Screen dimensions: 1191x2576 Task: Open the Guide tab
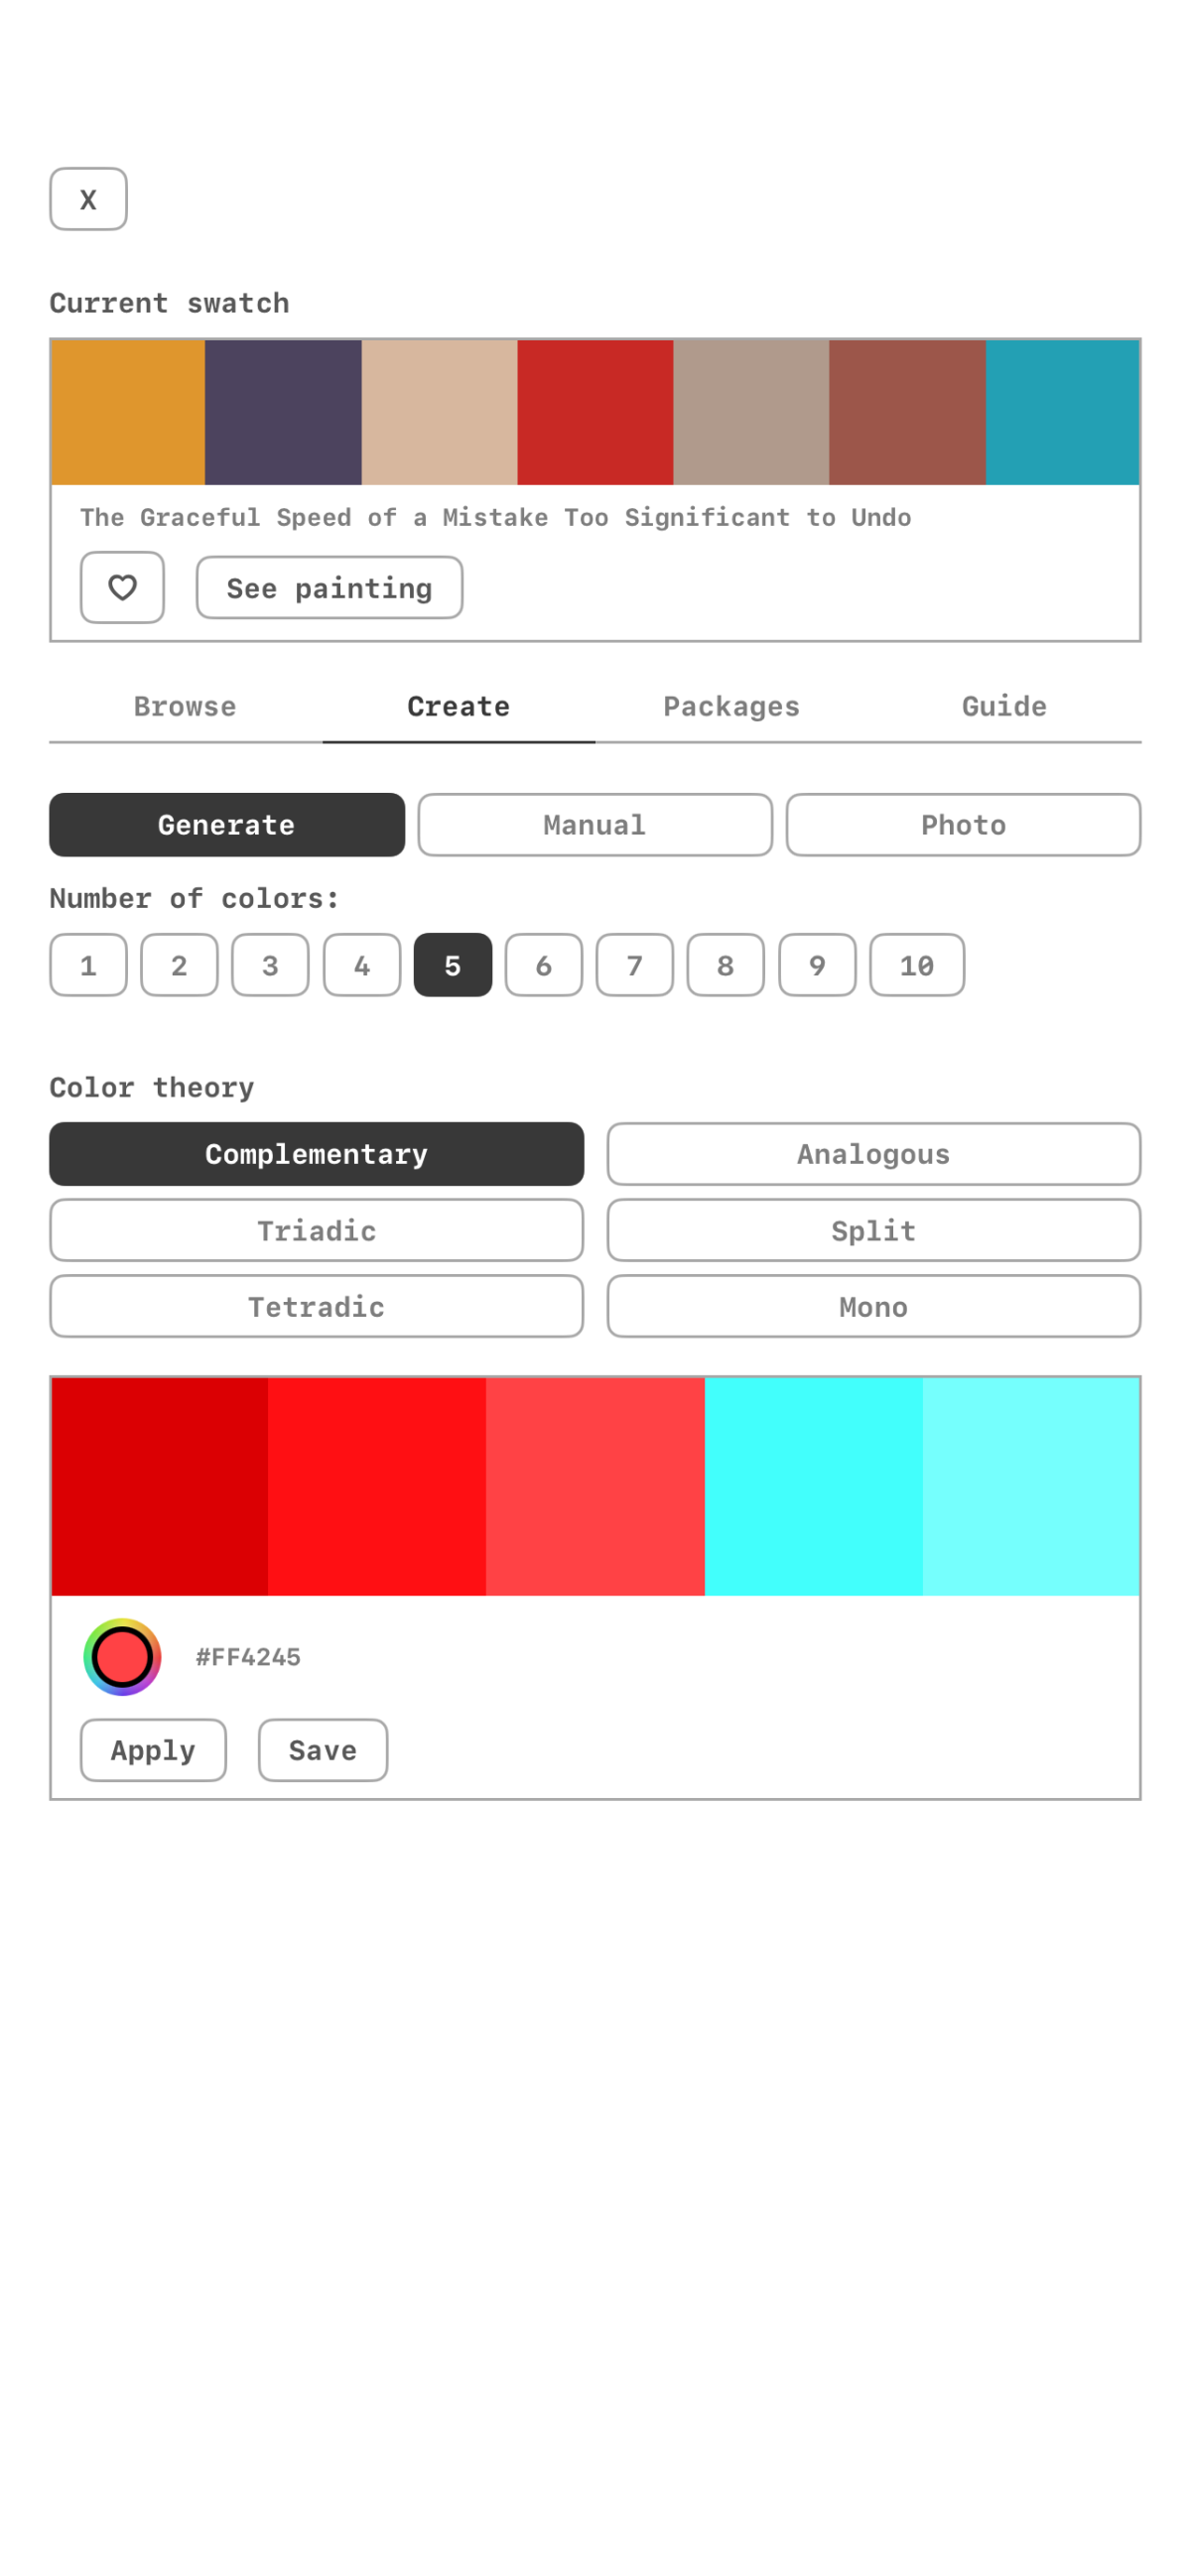click(x=1004, y=706)
